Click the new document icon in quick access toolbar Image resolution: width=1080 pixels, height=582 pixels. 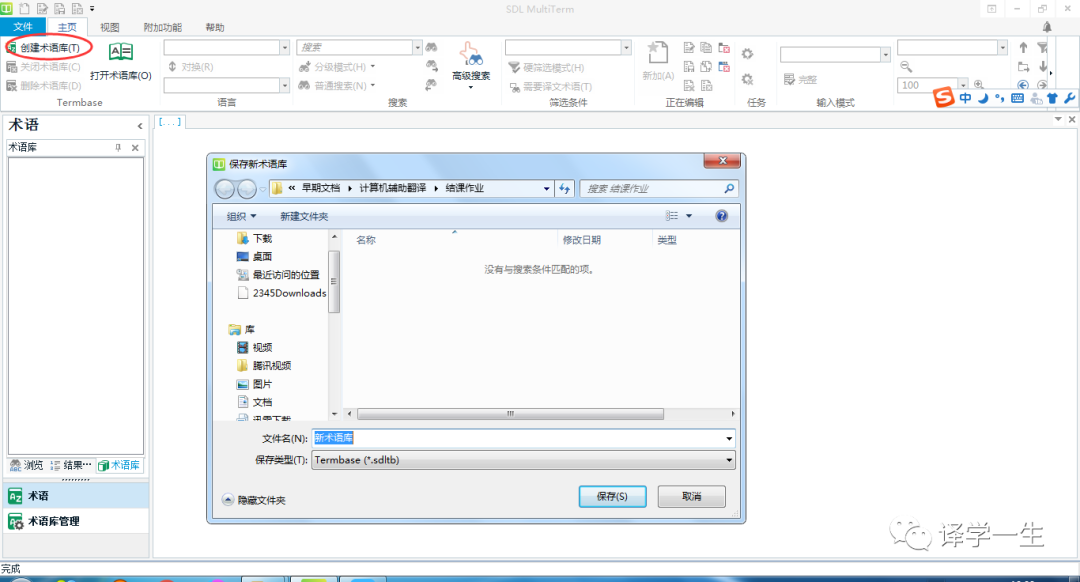(25, 9)
